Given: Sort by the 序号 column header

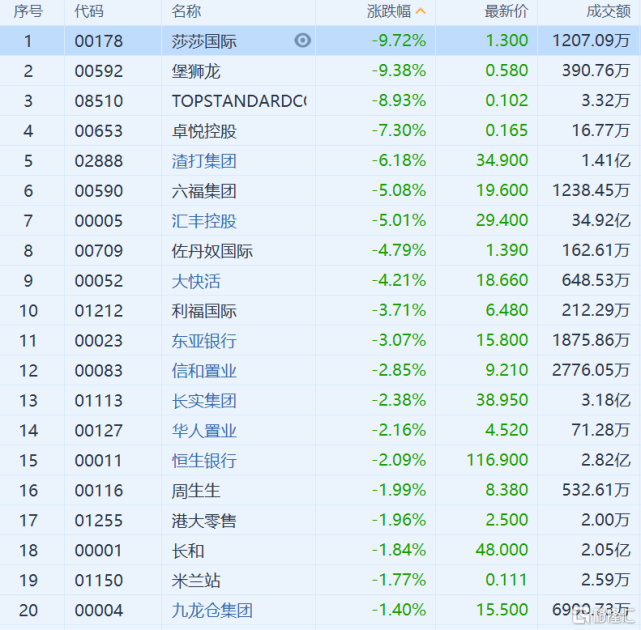Looking at the screenshot, I should click(28, 11).
